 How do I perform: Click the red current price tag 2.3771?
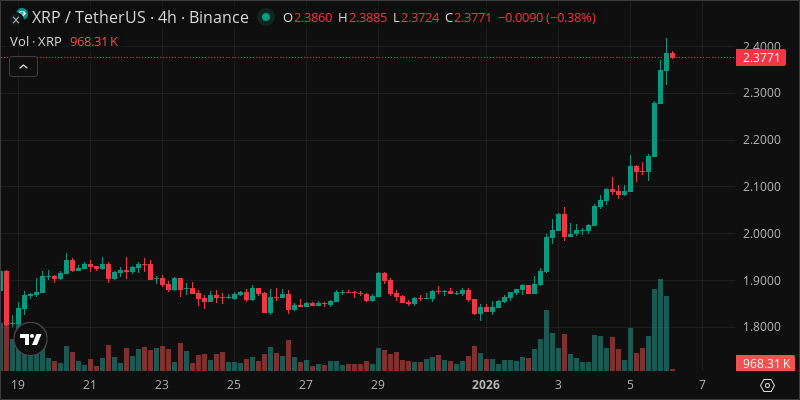coord(761,58)
